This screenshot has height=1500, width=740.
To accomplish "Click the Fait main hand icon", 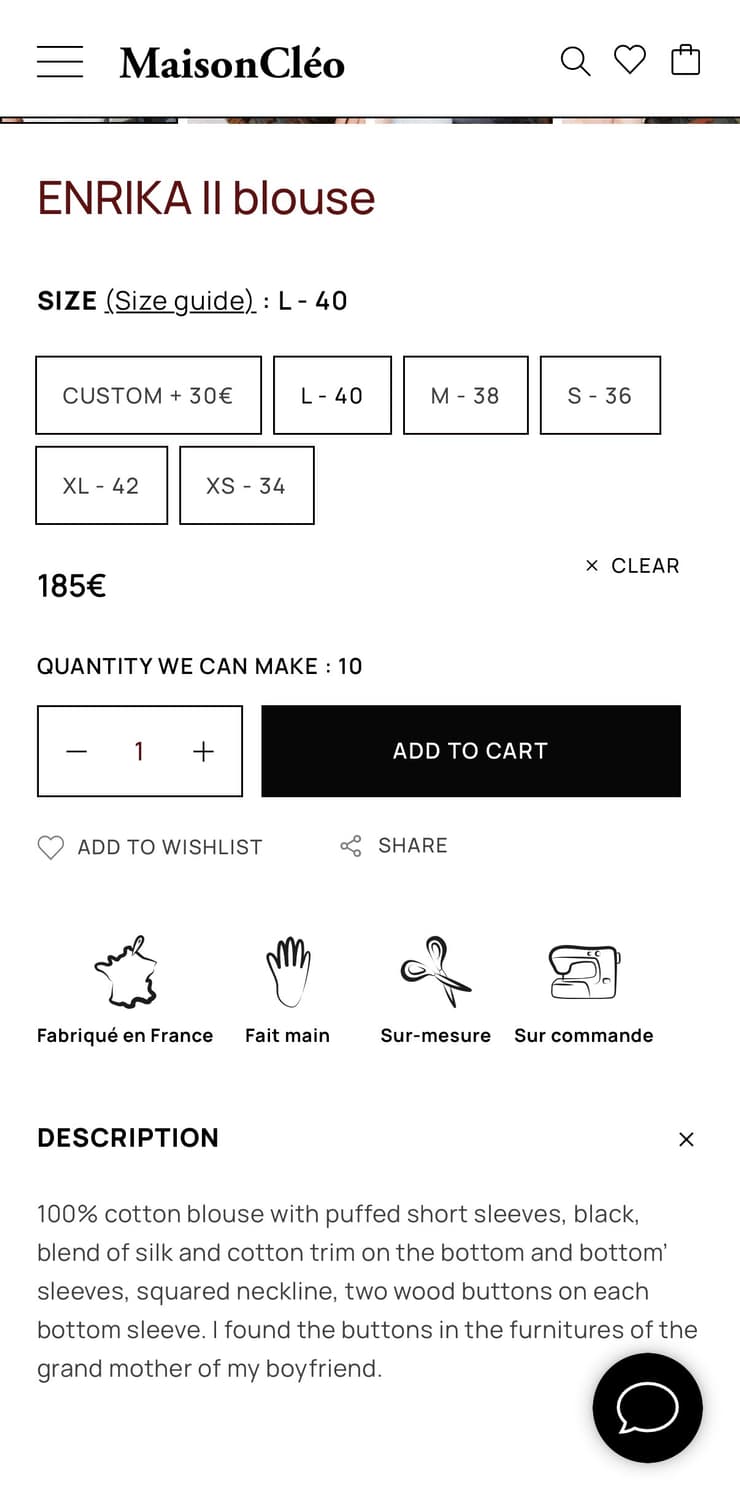I will tap(287, 968).
